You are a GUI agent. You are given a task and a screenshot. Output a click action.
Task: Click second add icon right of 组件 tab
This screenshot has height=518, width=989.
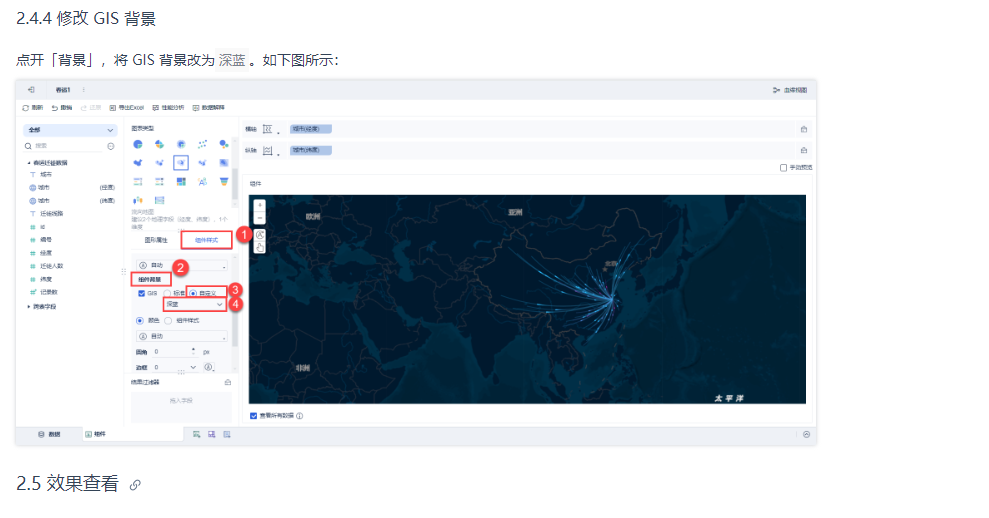[211, 435]
